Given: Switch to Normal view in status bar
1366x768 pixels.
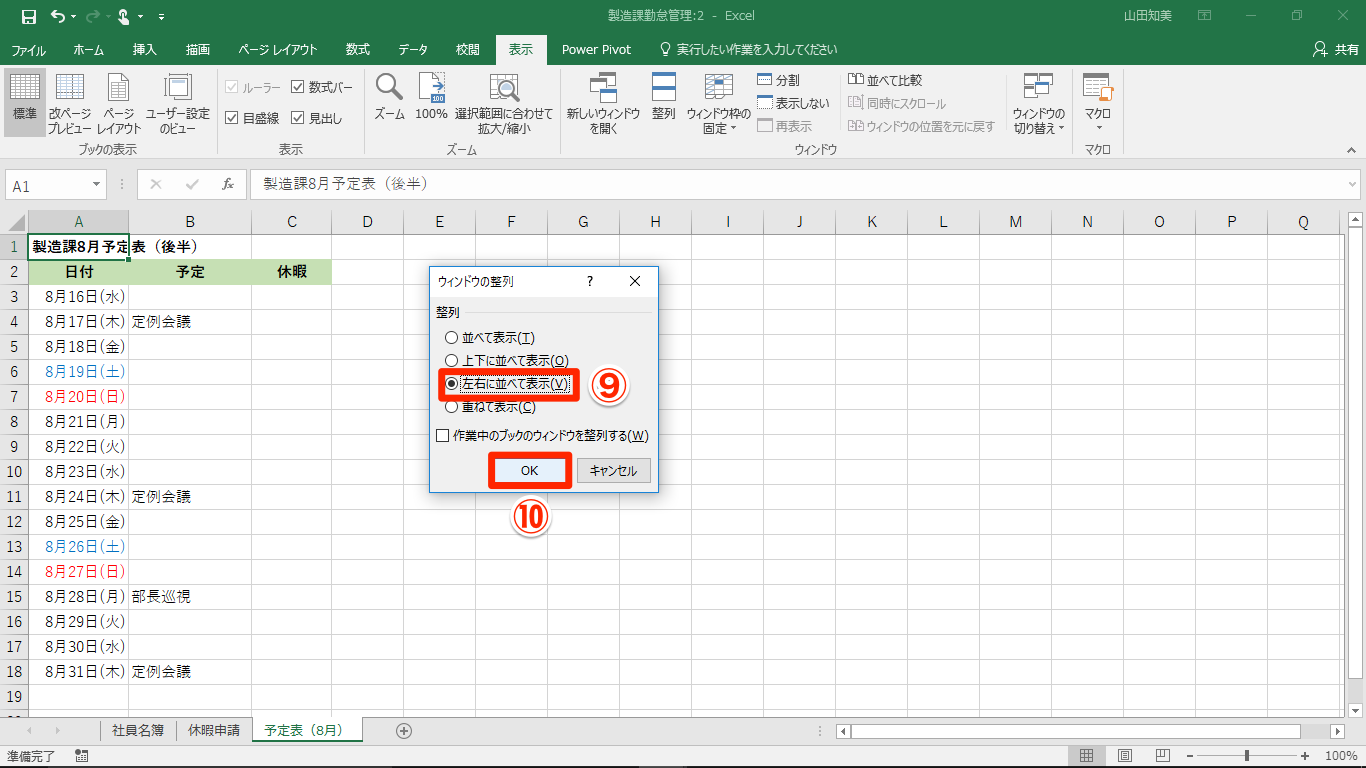Looking at the screenshot, I should [x=1088, y=756].
